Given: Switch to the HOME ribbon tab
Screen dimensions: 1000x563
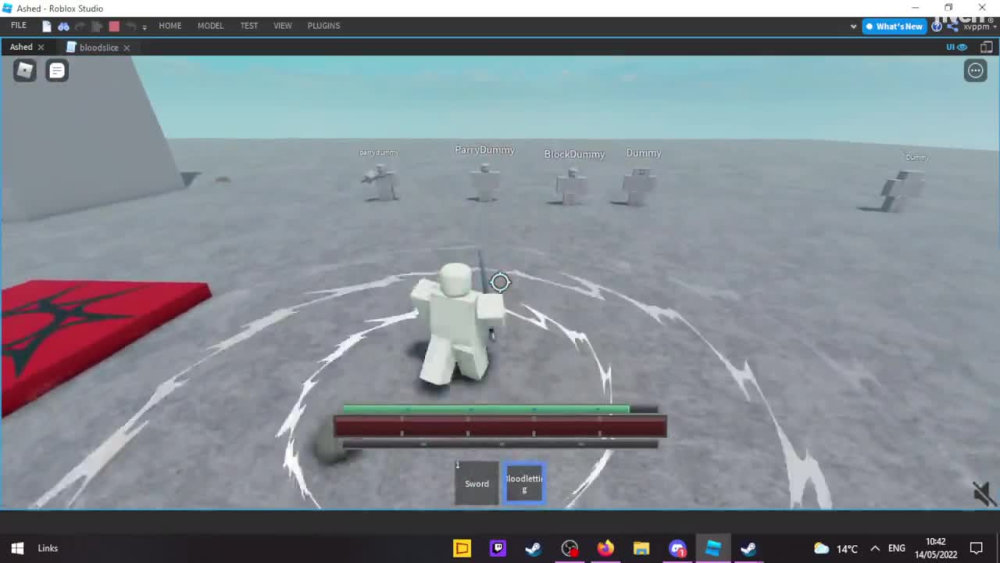Looking at the screenshot, I should click(x=170, y=26).
